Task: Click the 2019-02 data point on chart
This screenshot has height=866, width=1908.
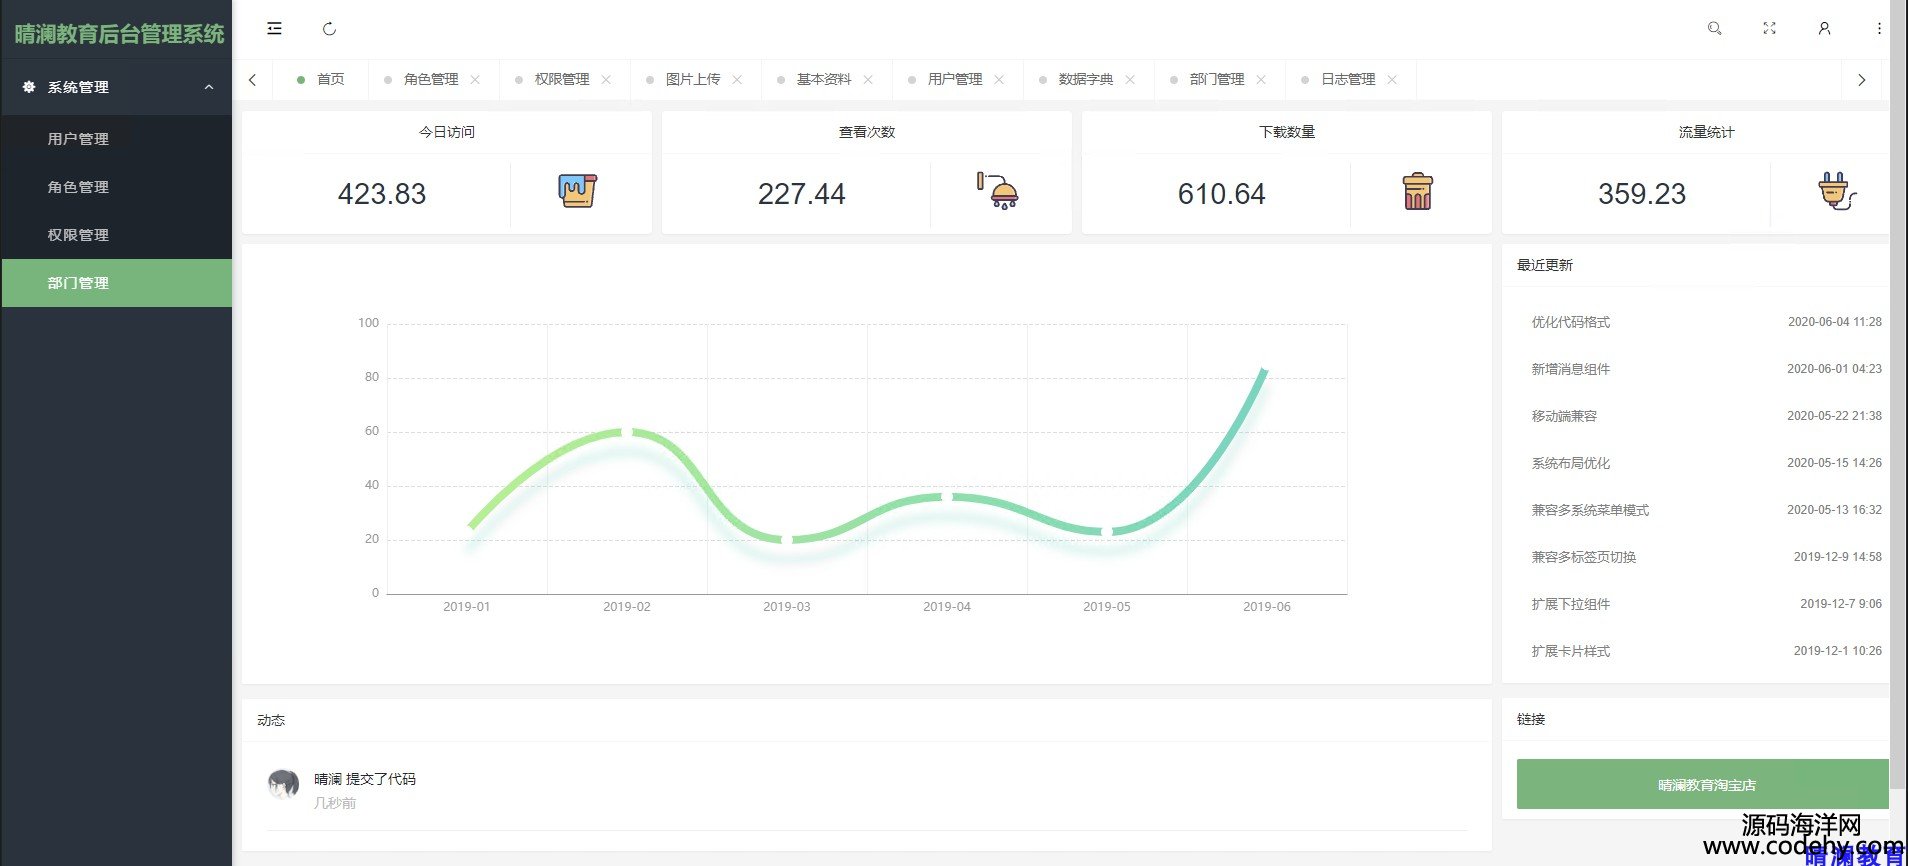Action: coord(627,433)
